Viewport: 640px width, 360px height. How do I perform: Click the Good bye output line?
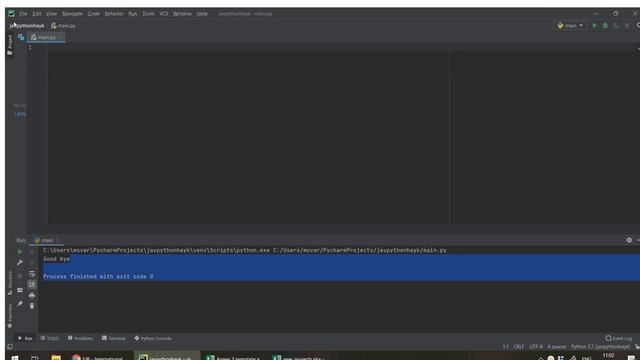click(56, 259)
